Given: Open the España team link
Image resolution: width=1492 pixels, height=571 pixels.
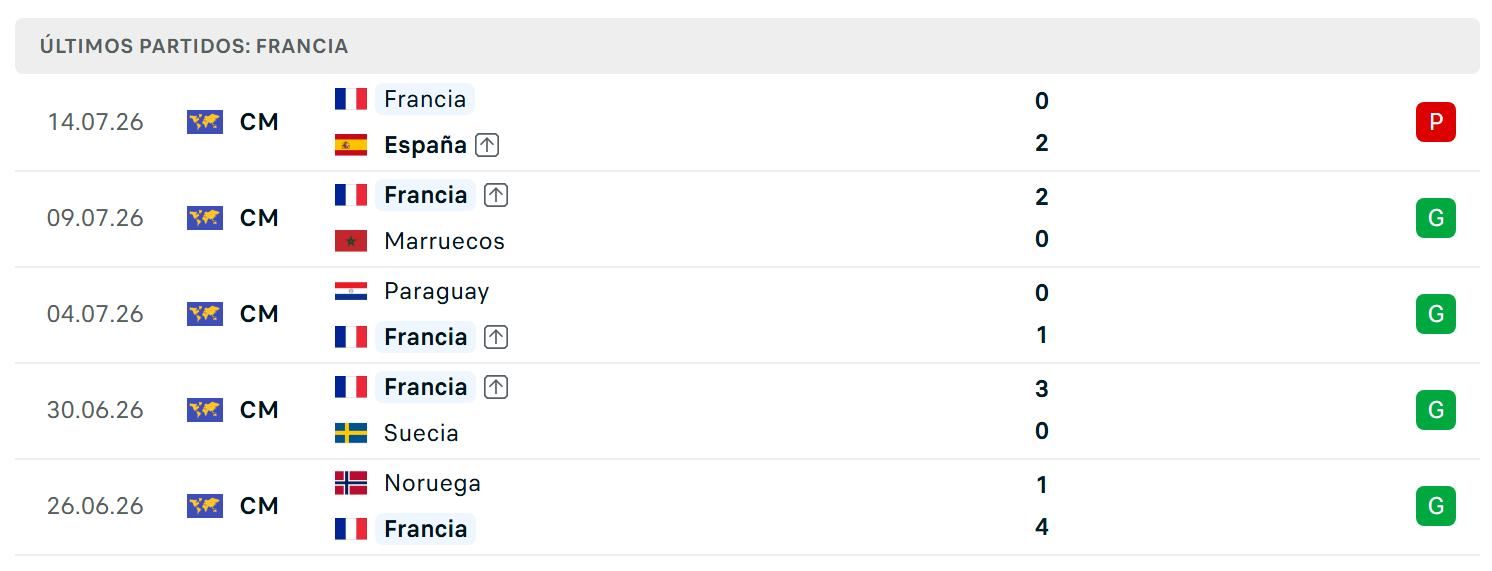Looking at the screenshot, I should click(x=425, y=145).
